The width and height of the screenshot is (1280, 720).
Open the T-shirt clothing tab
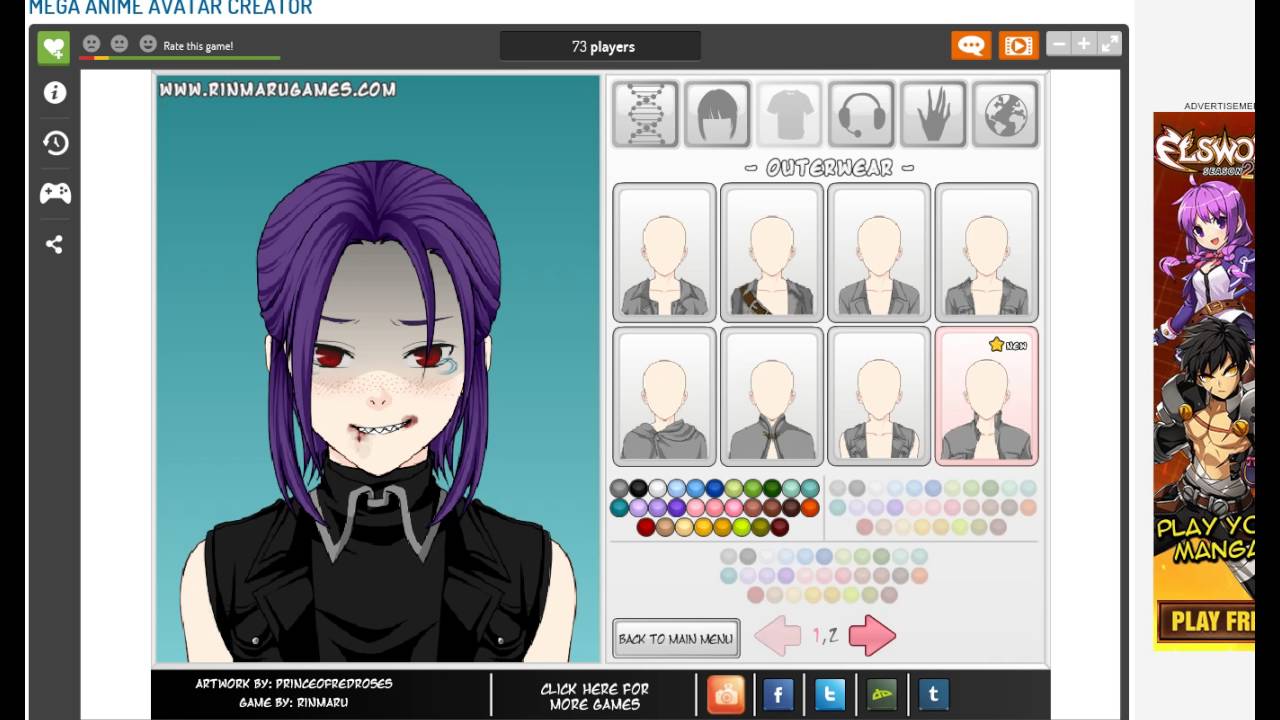point(789,114)
